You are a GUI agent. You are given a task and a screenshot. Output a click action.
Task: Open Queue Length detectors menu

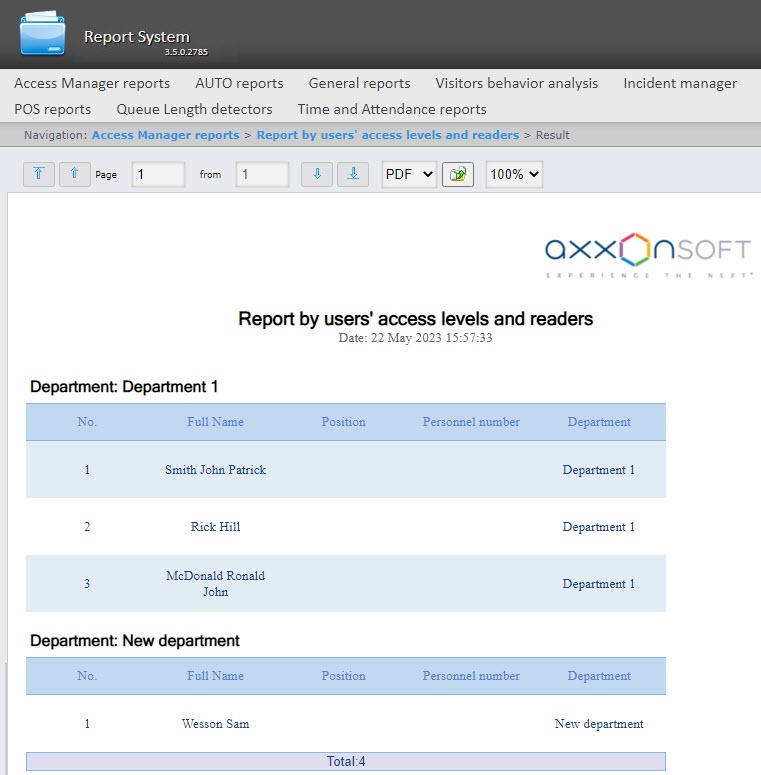[194, 109]
